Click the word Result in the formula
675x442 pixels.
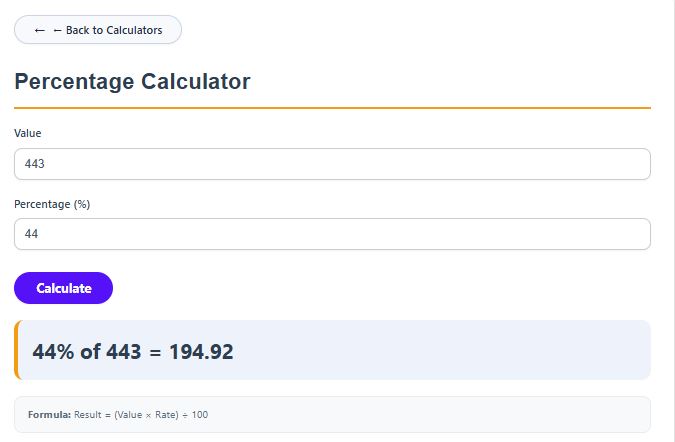click(x=89, y=414)
